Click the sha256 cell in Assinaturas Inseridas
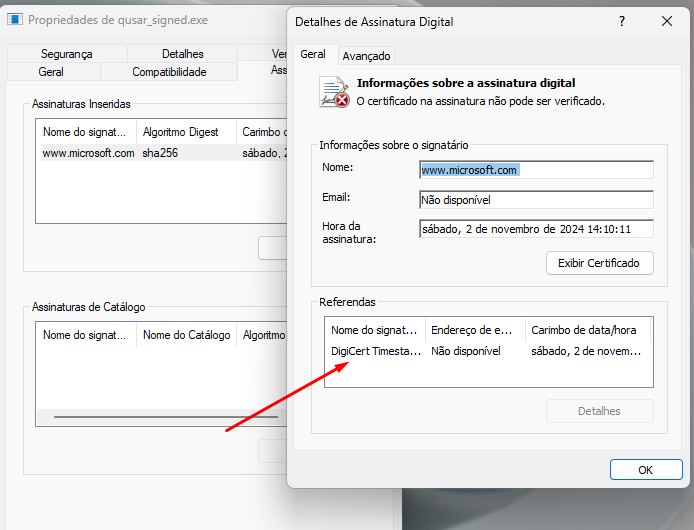Screen dimensions: 694x530 point(160,153)
